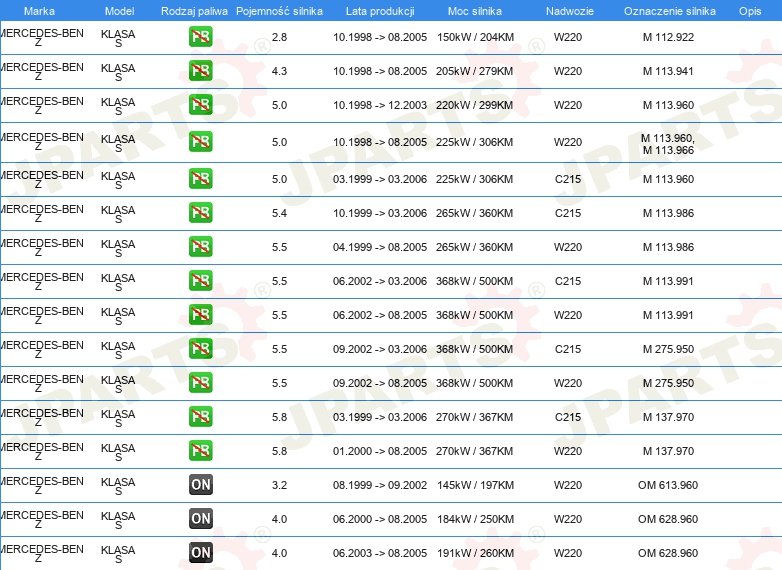The image size is (782, 570).
Task: Select engine codes M 113.960, M 113.966
Action: [x=668, y=144]
